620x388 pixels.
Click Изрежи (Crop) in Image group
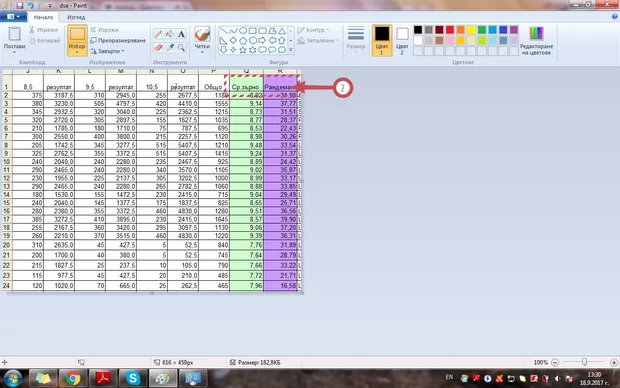point(105,30)
